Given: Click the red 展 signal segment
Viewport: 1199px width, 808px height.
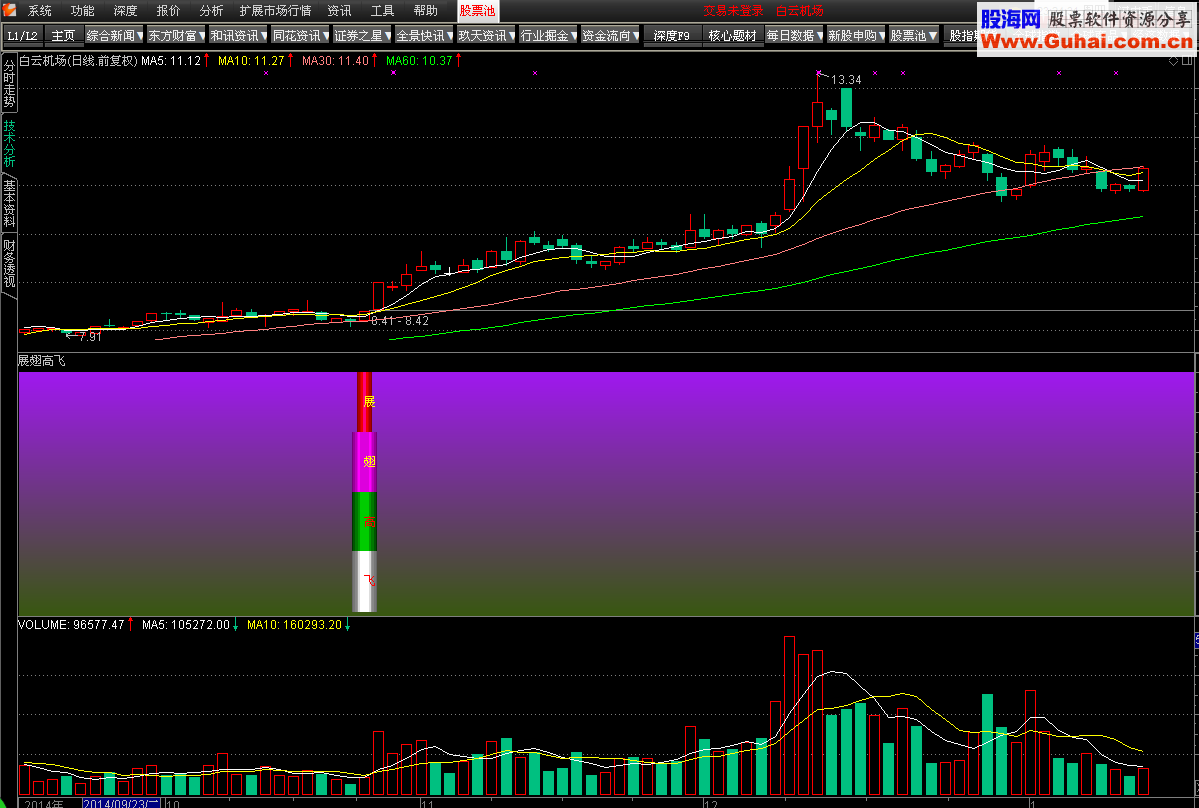Looking at the screenshot, I should pyautogui.click(x=365, y=402).
